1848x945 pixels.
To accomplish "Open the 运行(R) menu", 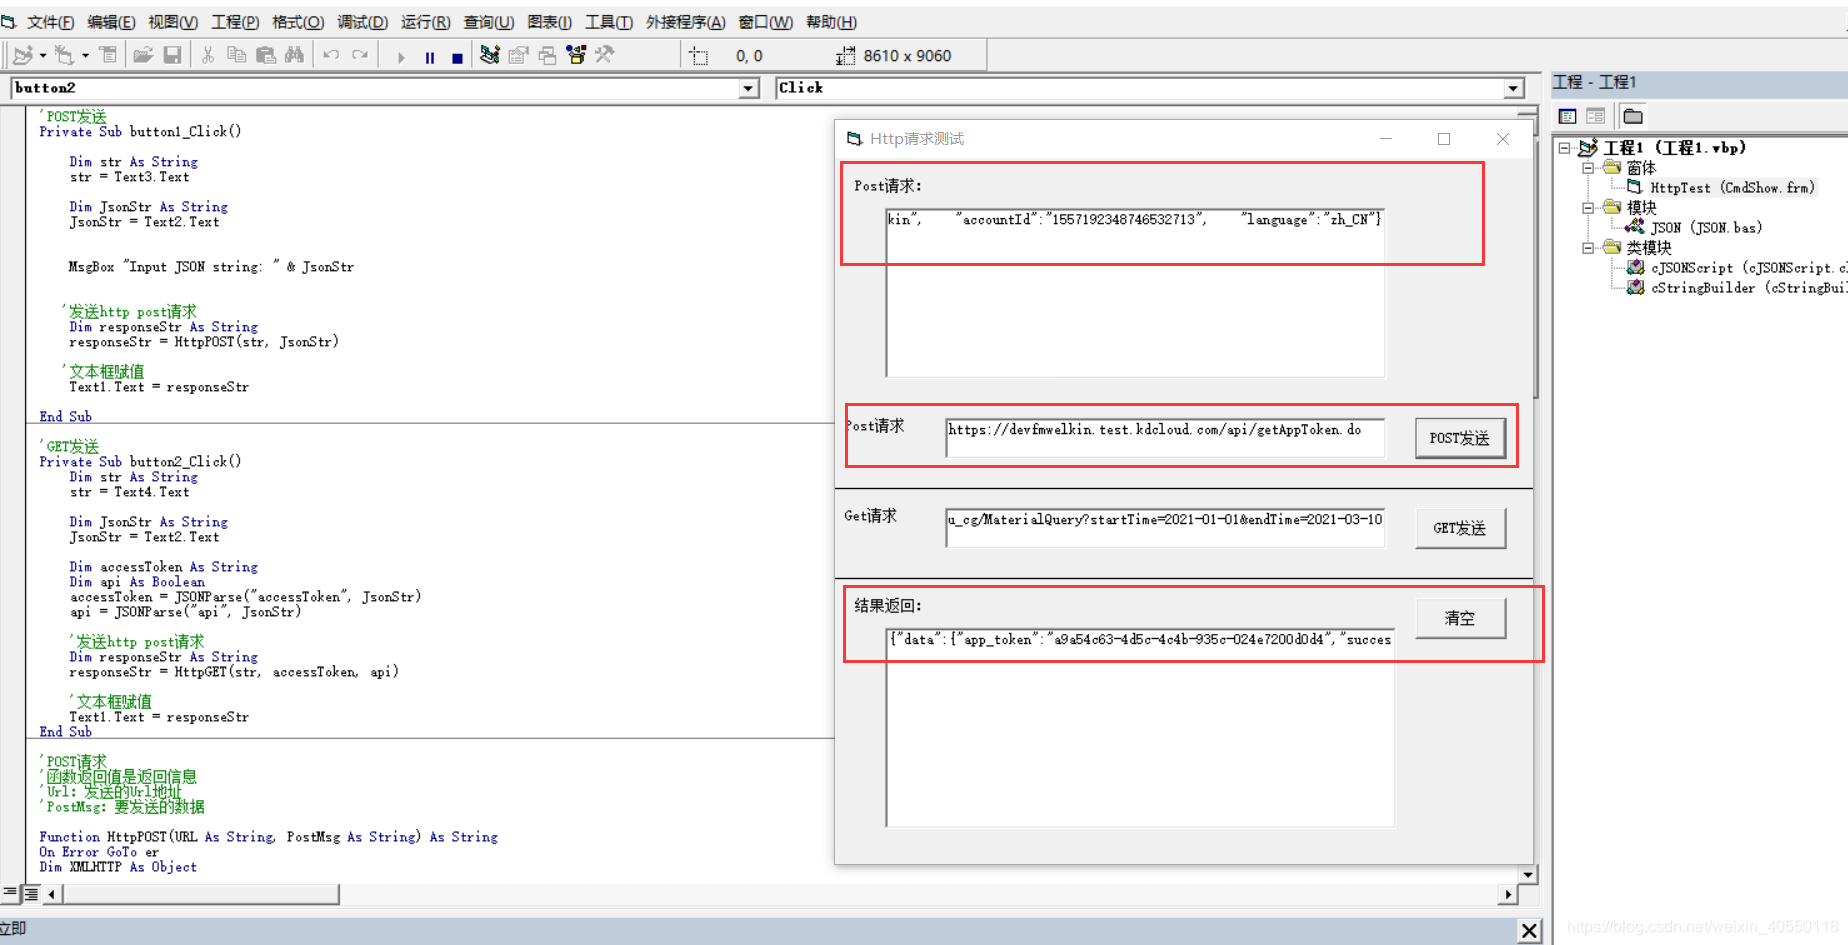I will [x=425, y=22].
